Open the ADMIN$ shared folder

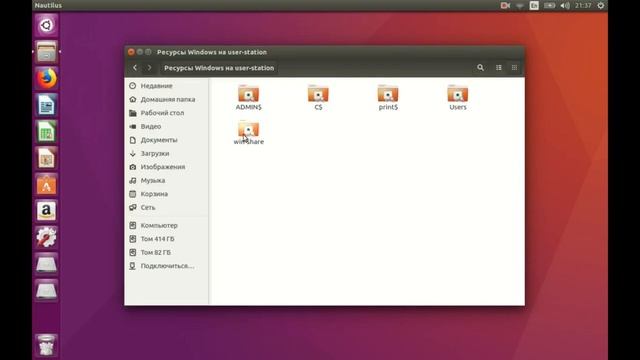pyautogui.click(x=249, y=97)
